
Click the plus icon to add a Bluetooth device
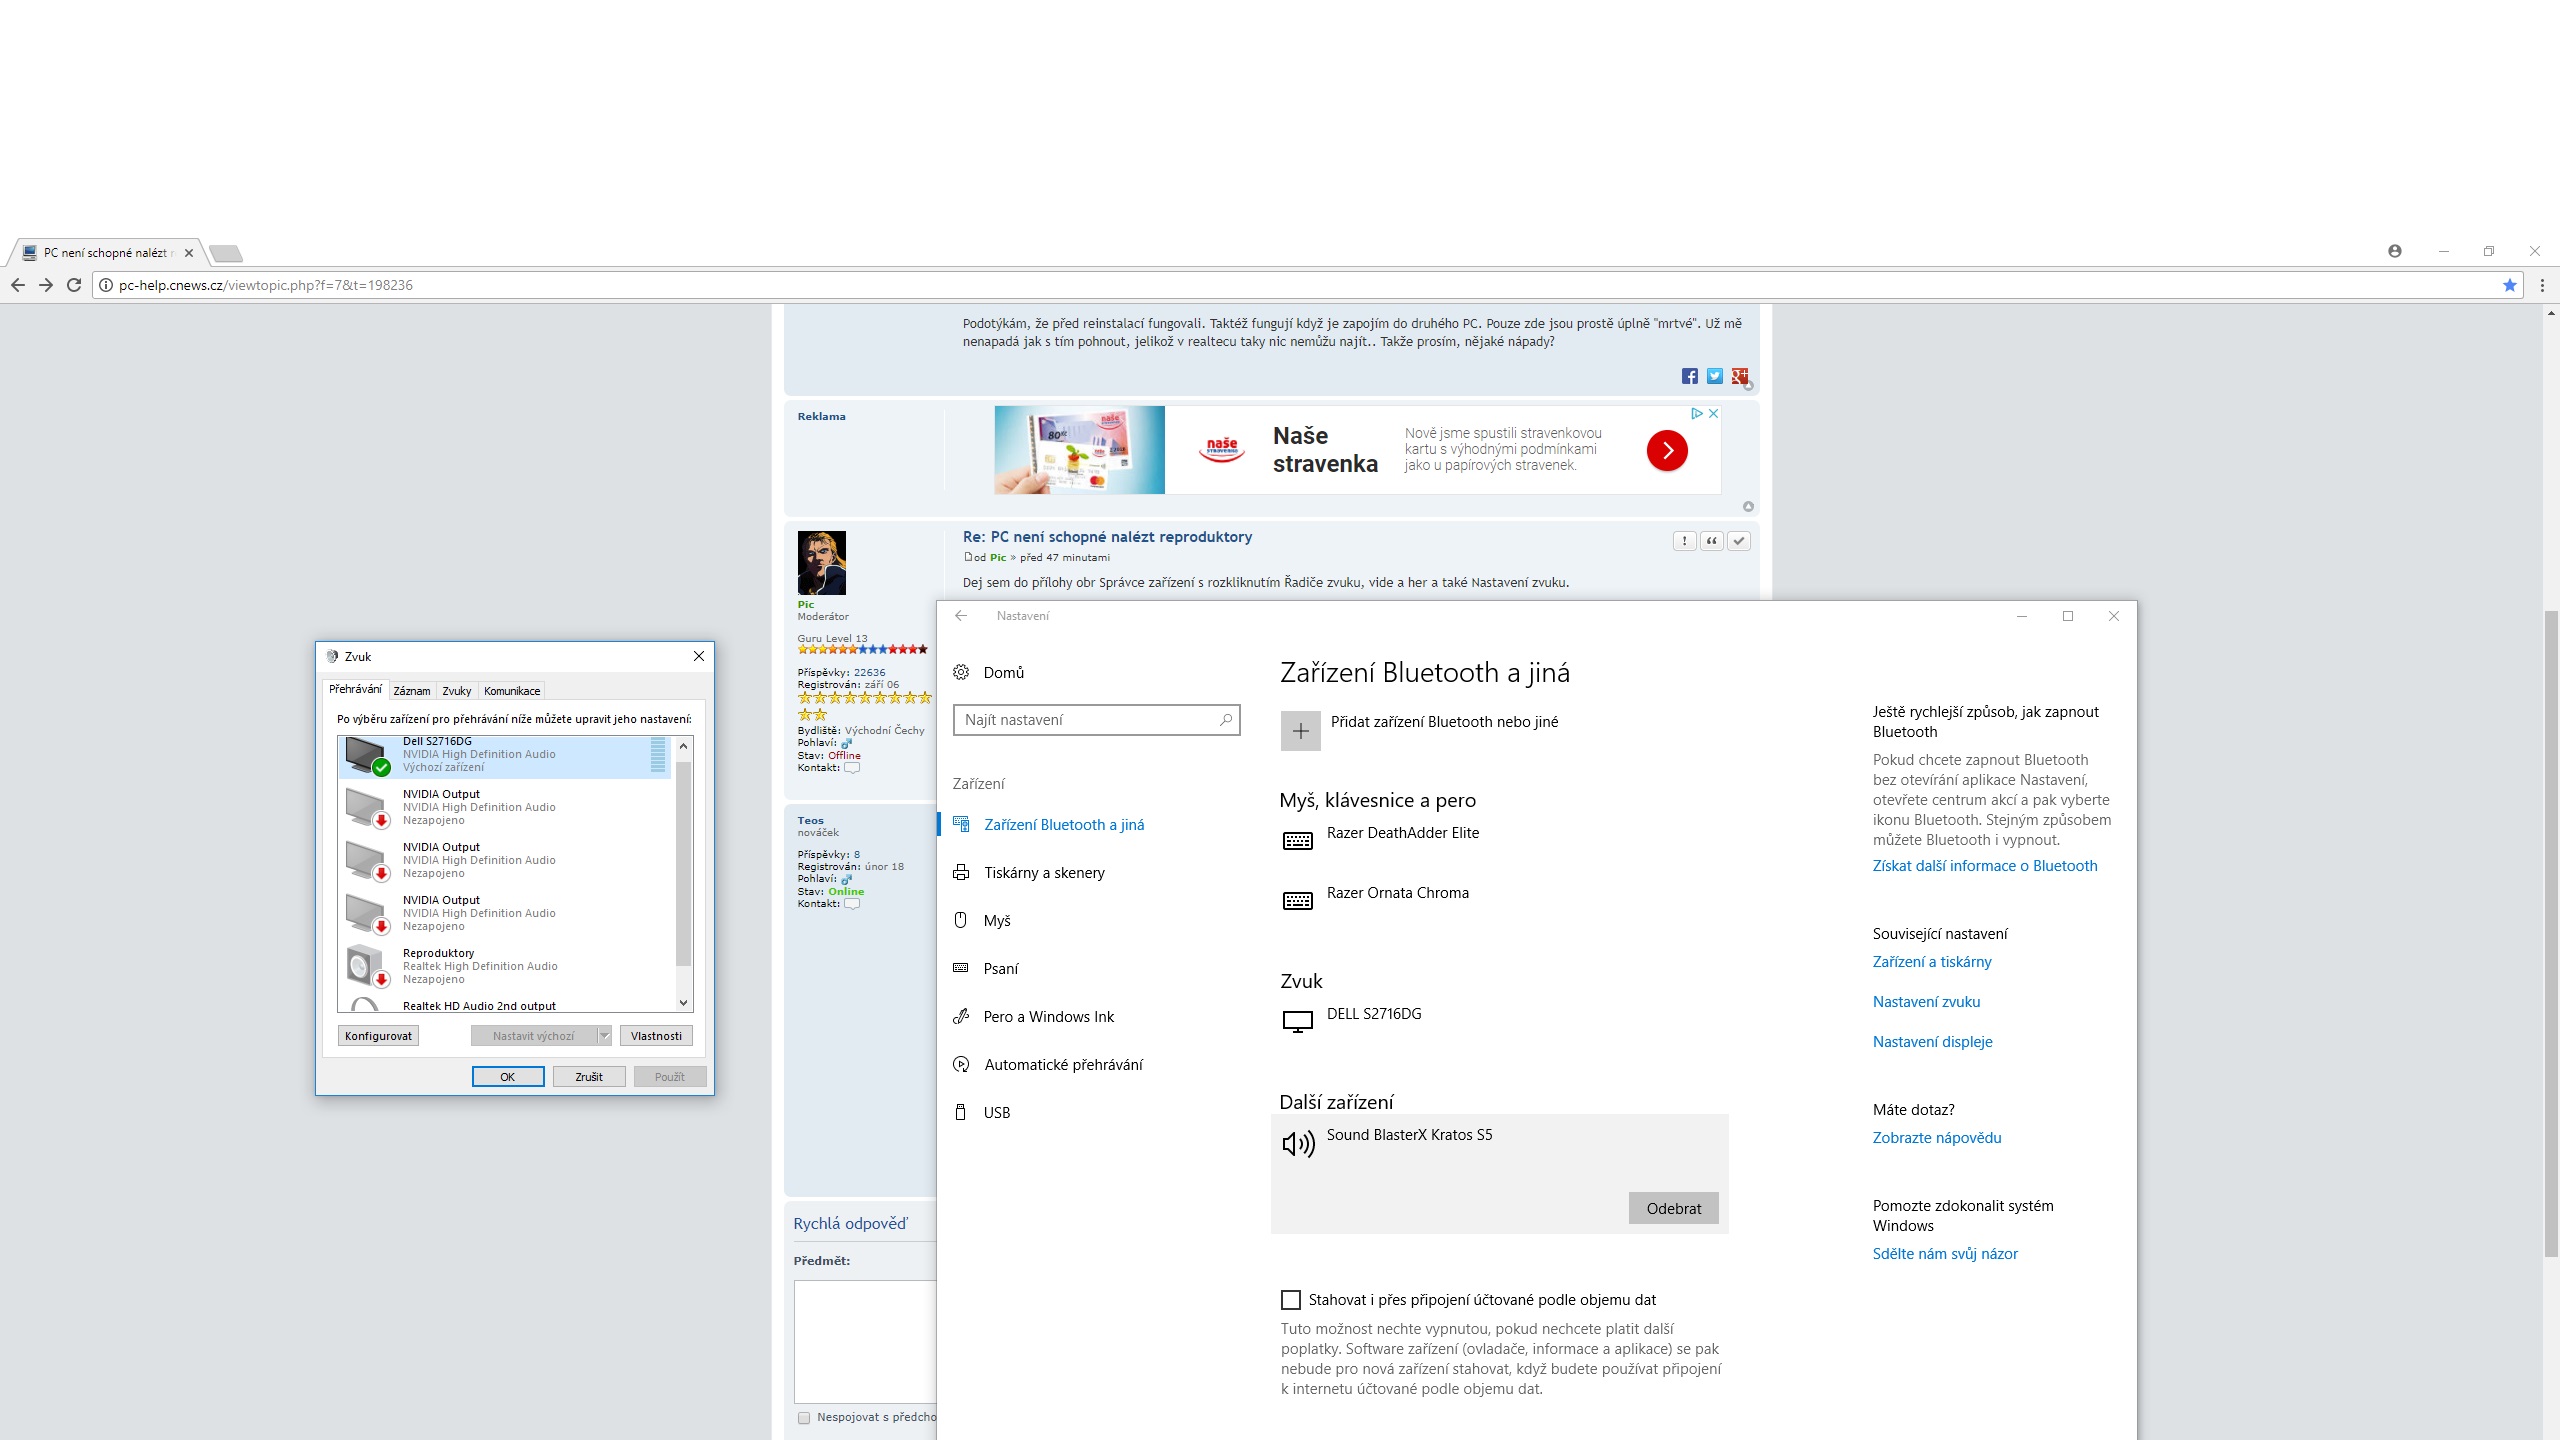point(1300,731)
